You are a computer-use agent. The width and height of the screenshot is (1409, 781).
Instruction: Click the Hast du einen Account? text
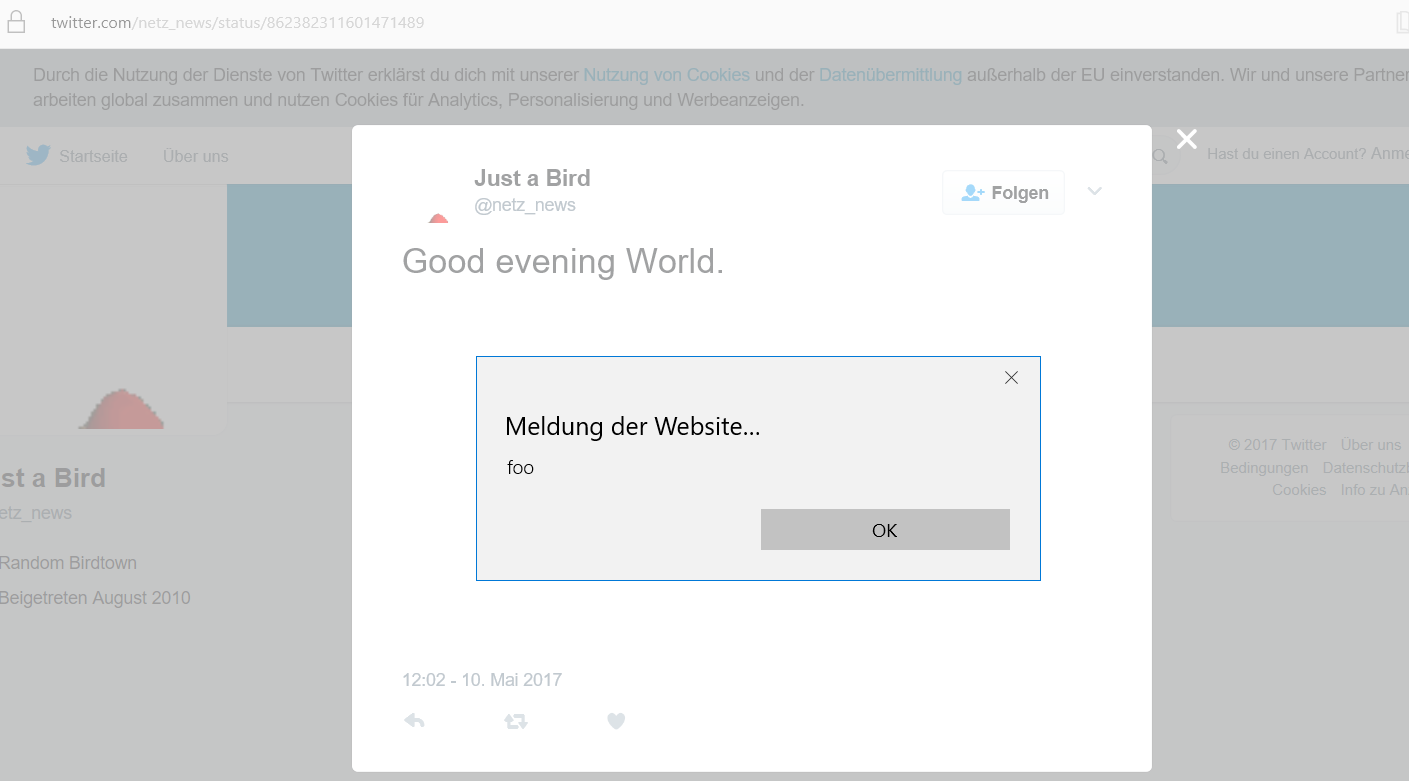[x=1285, y=154]
